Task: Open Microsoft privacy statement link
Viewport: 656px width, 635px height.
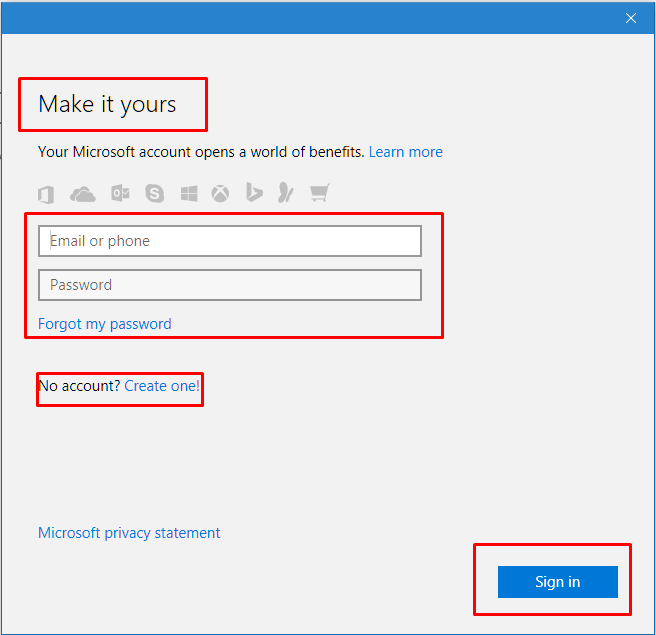Action: coord(129,533)
